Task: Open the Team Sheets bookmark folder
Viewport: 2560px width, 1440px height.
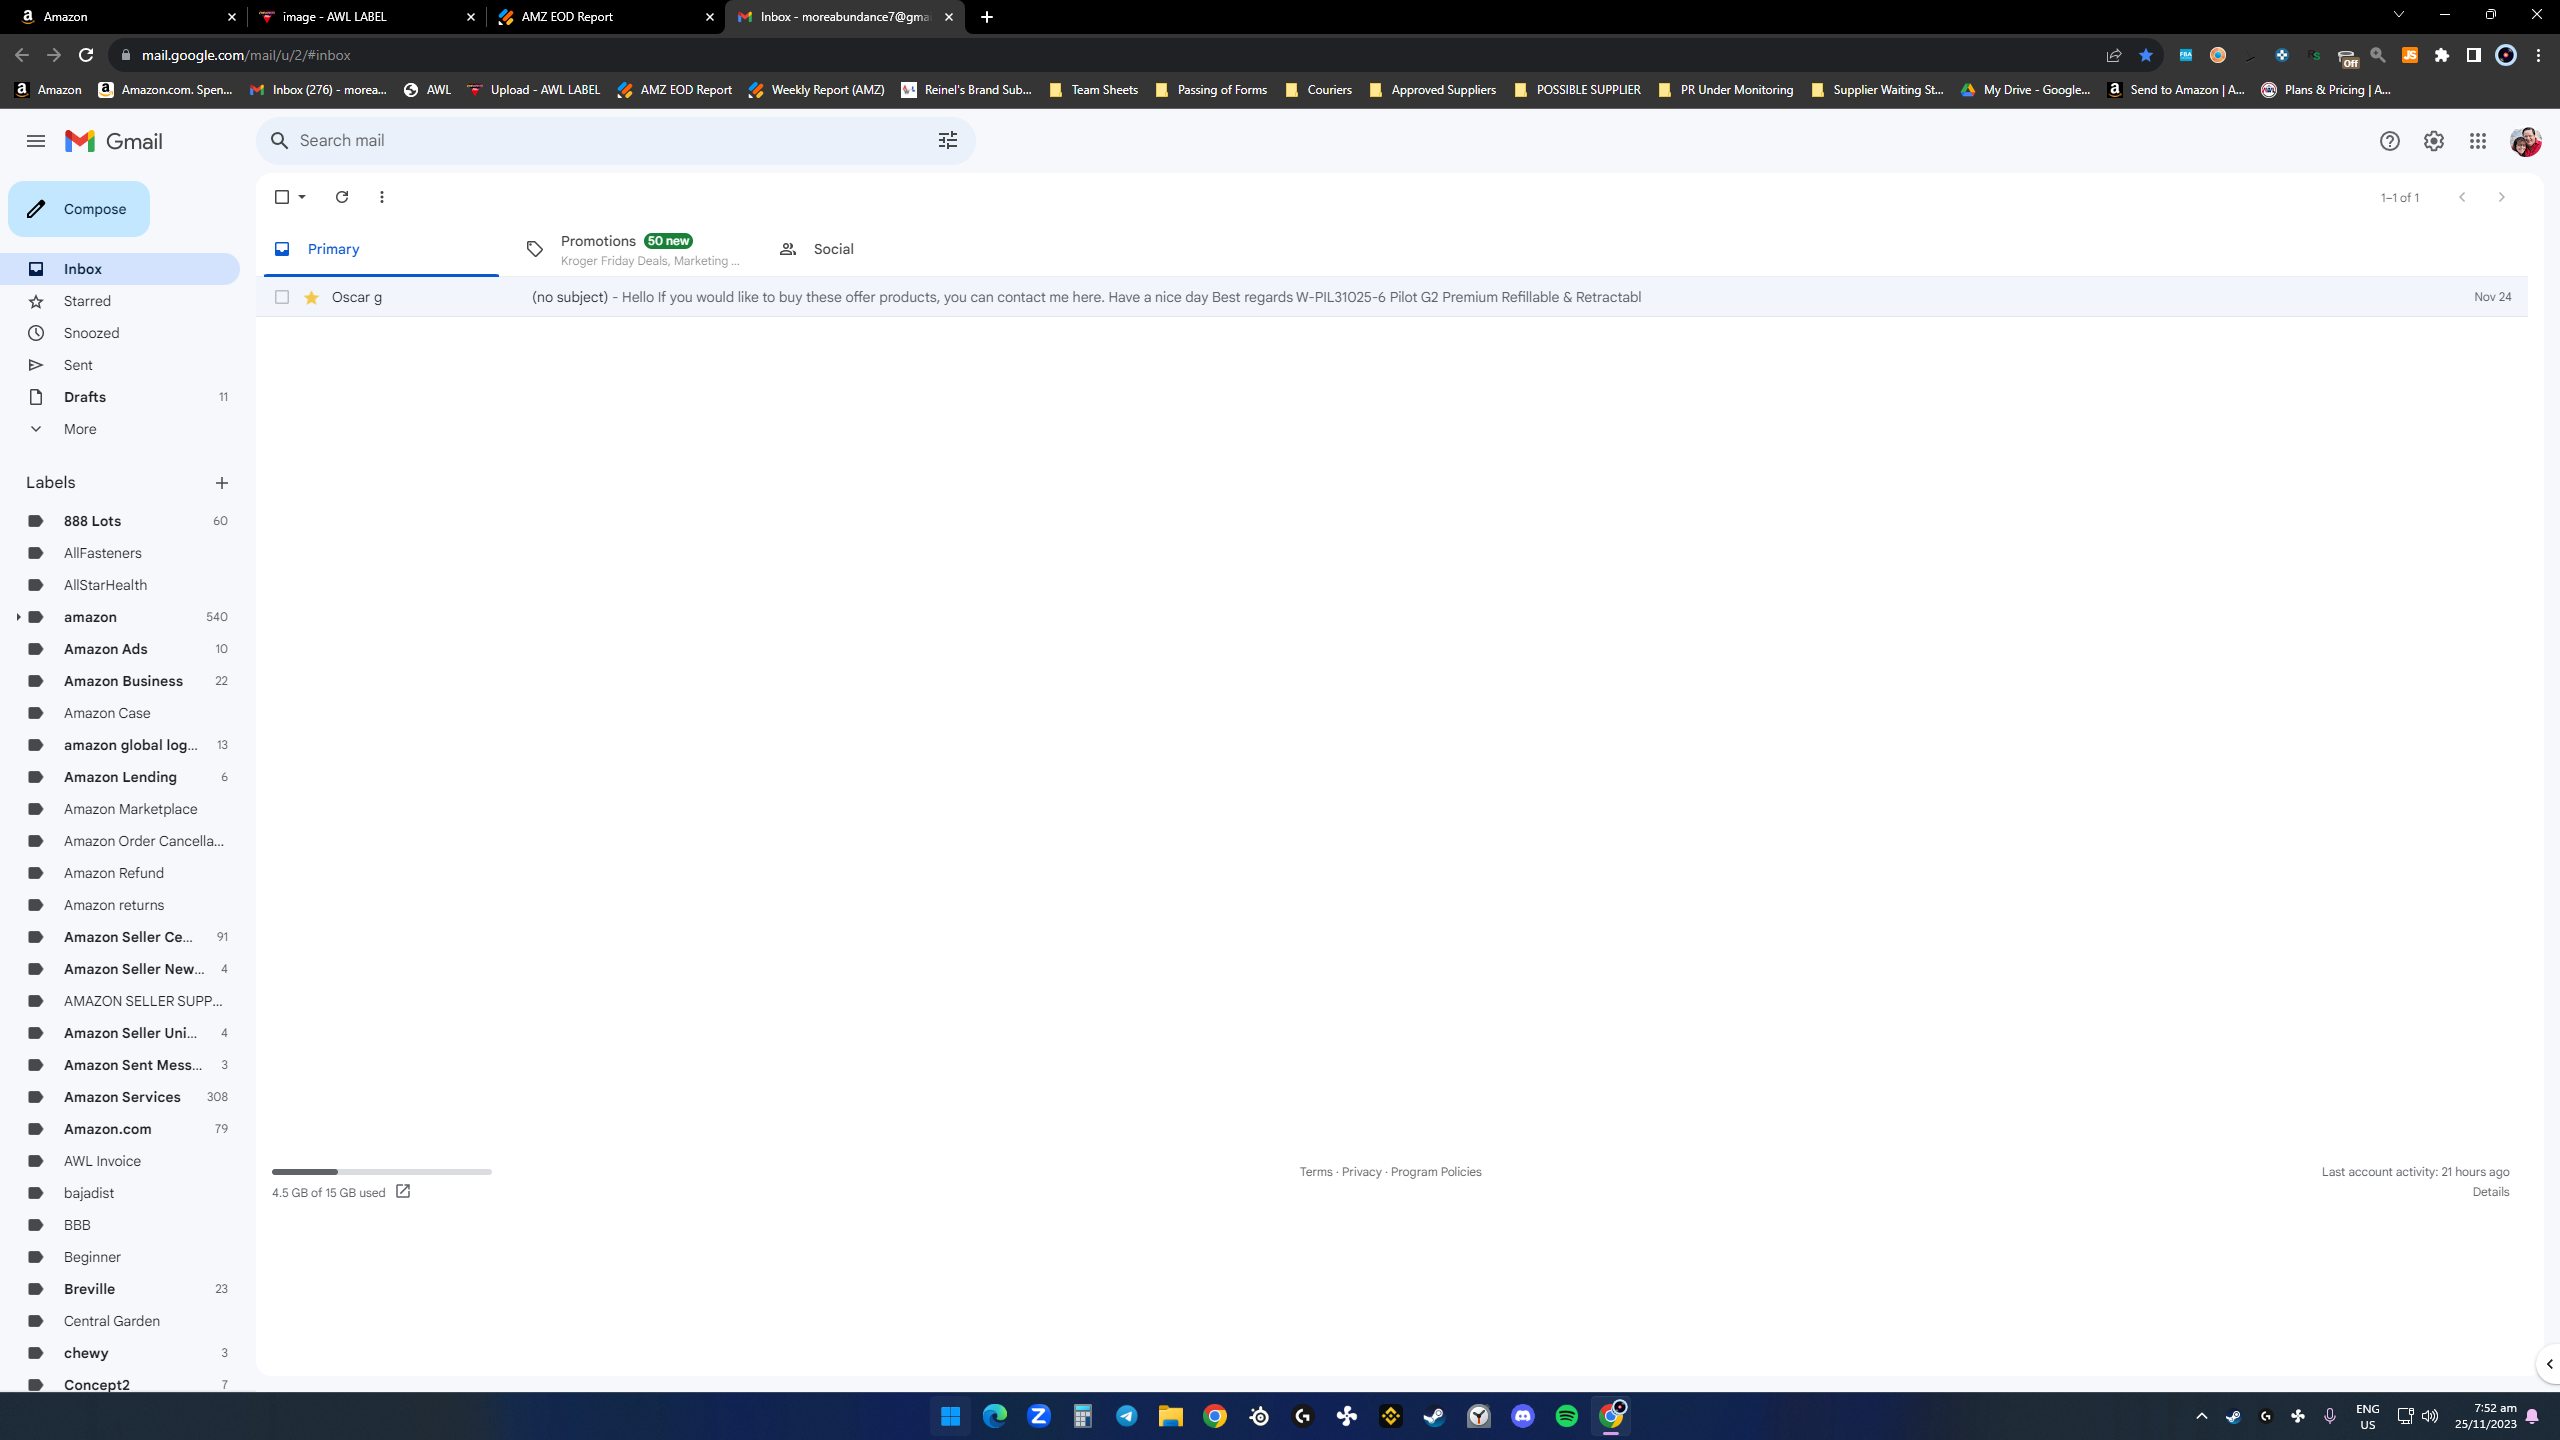Action: point(1094,90)
